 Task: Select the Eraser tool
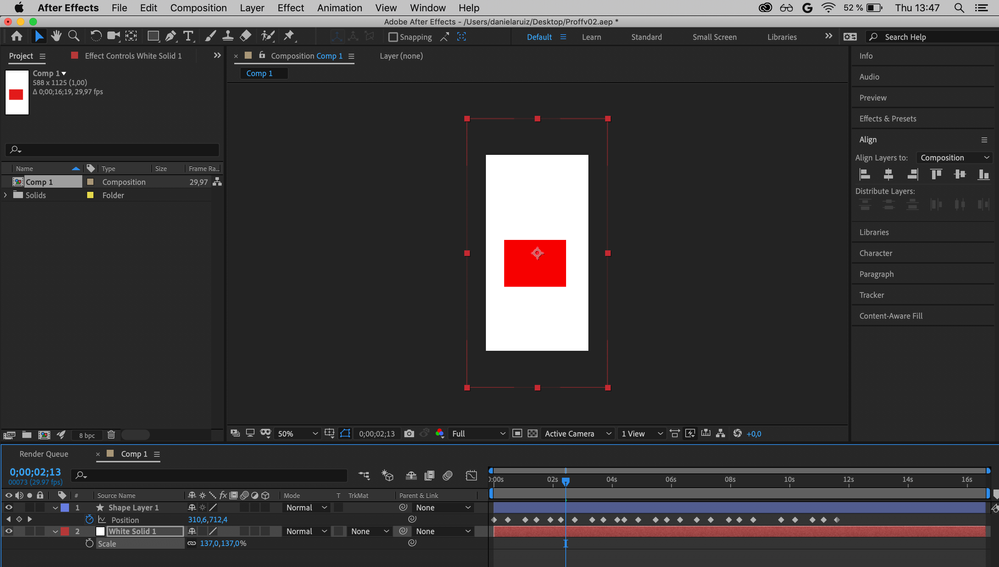(246, 37)
